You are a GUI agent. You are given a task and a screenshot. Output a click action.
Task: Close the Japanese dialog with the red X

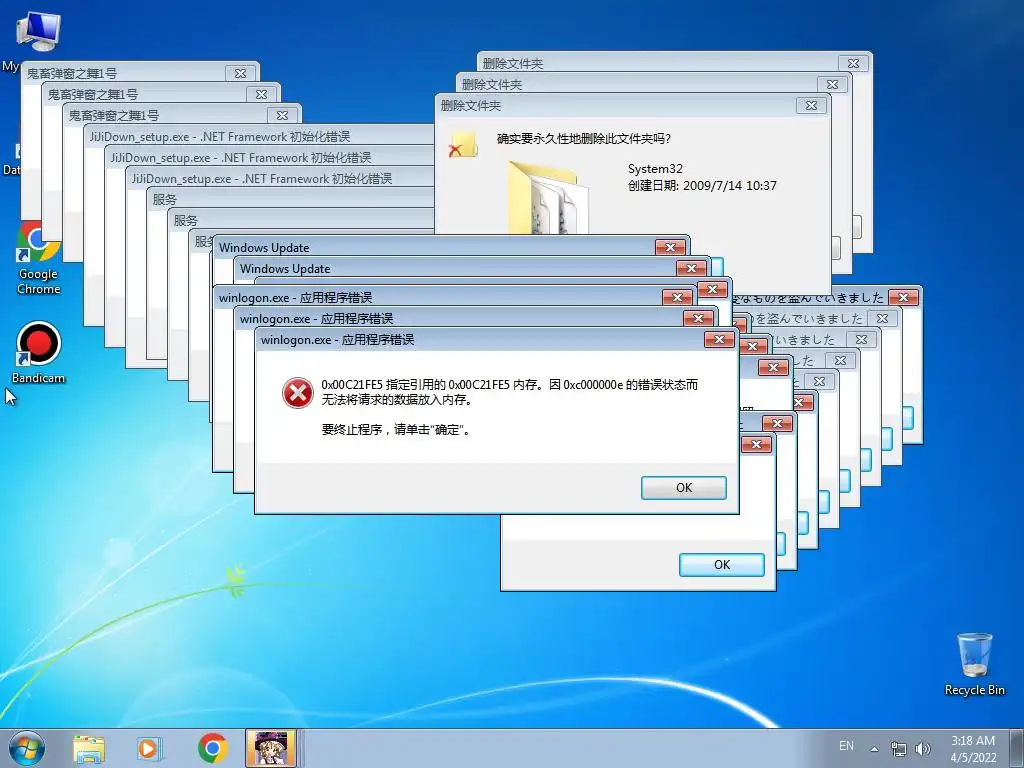(903, 298)
